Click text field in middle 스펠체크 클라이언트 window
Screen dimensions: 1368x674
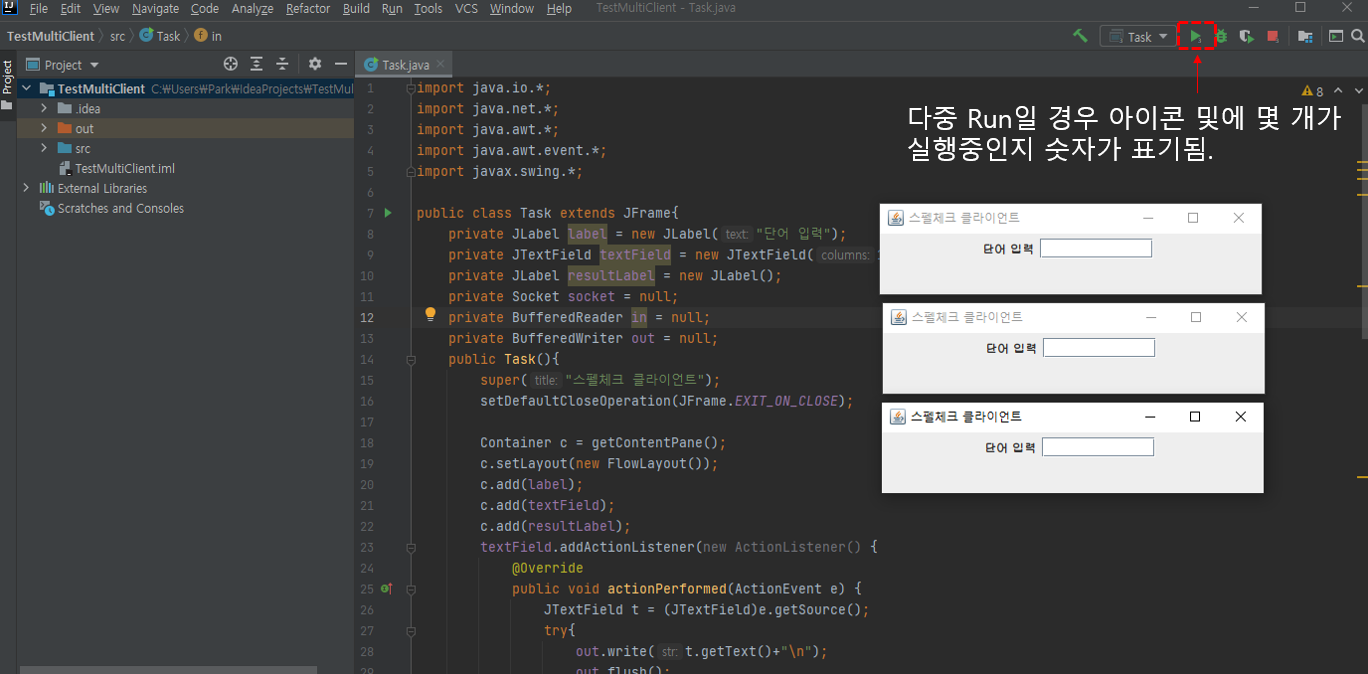tap(1099, 348)
